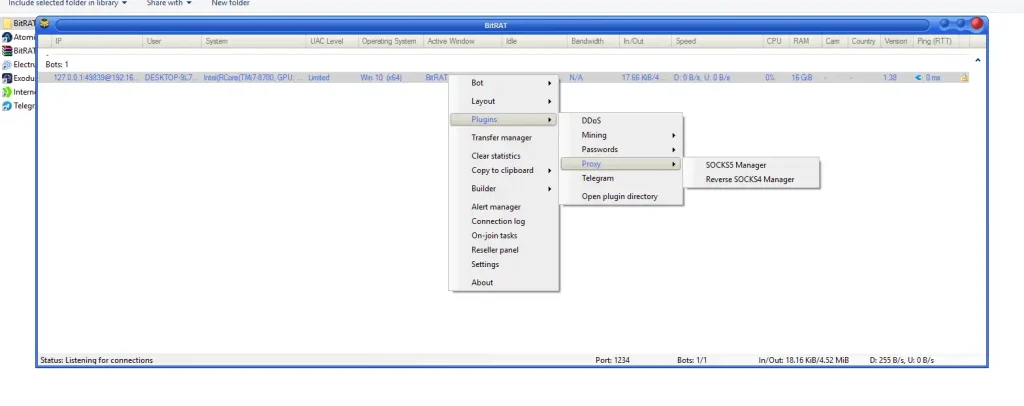
Task: Select the Electrum icon in file list
Action: [7, 64]
